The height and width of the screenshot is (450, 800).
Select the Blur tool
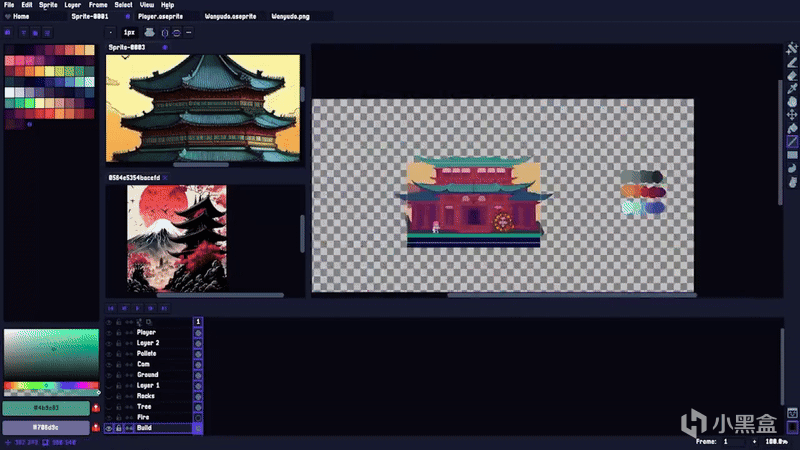792,182
